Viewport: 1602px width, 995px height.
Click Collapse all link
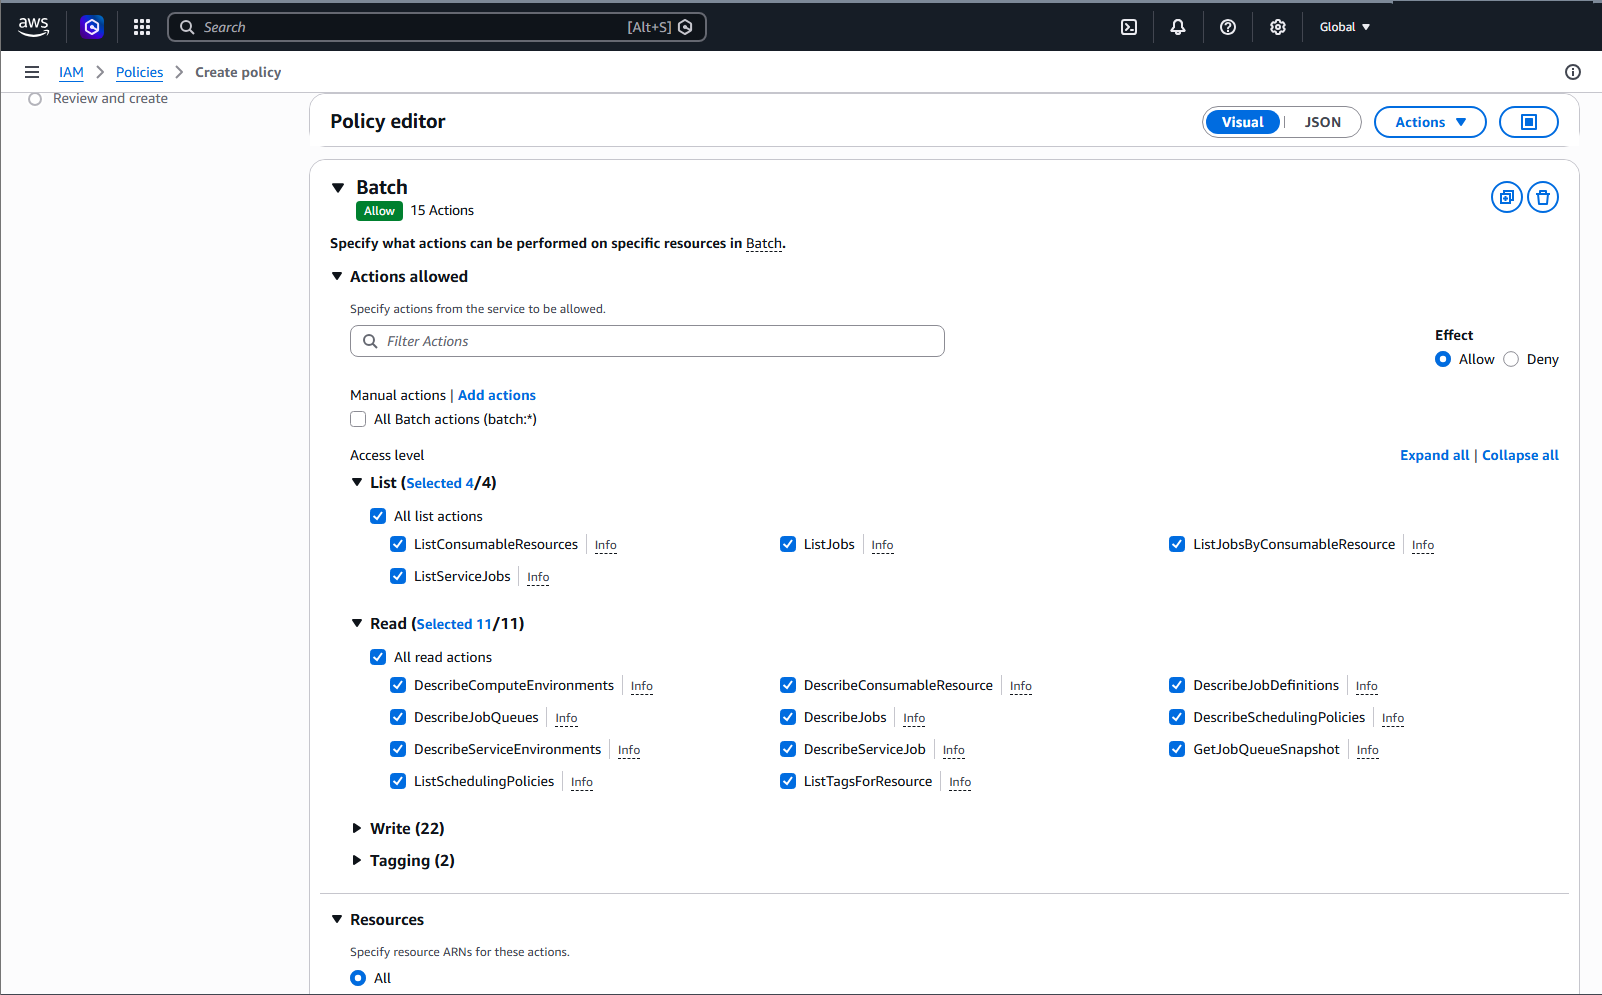1520,455
